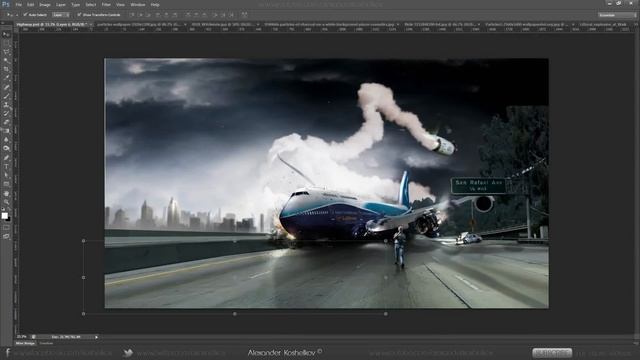Select the History Brush tool
Screen dimensions: 640x360
(x=6, y=114)
